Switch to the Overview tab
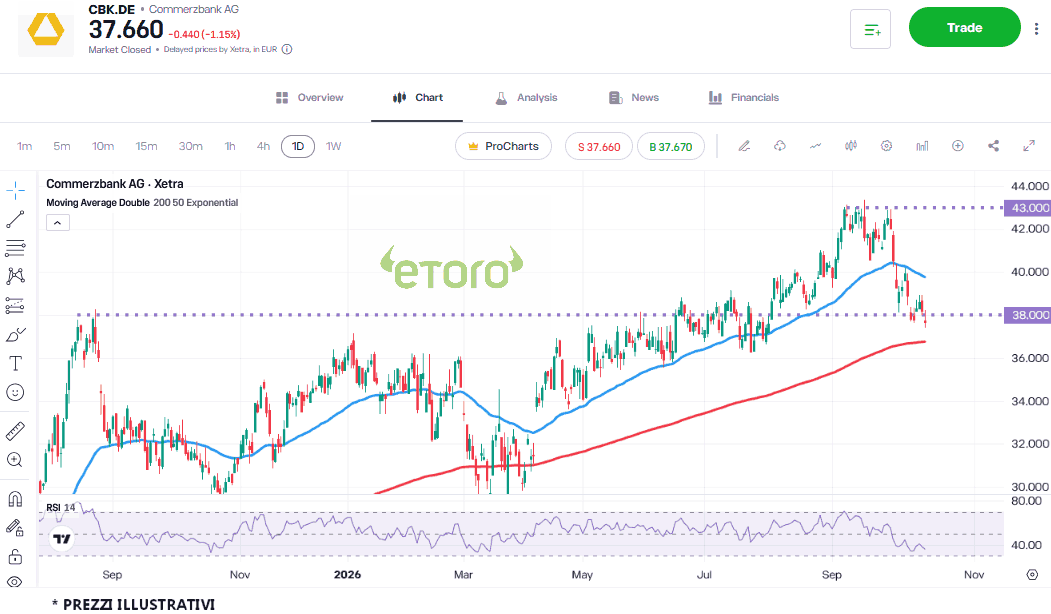The height and width of the screenshot is (614, 1051). [310, 98]
